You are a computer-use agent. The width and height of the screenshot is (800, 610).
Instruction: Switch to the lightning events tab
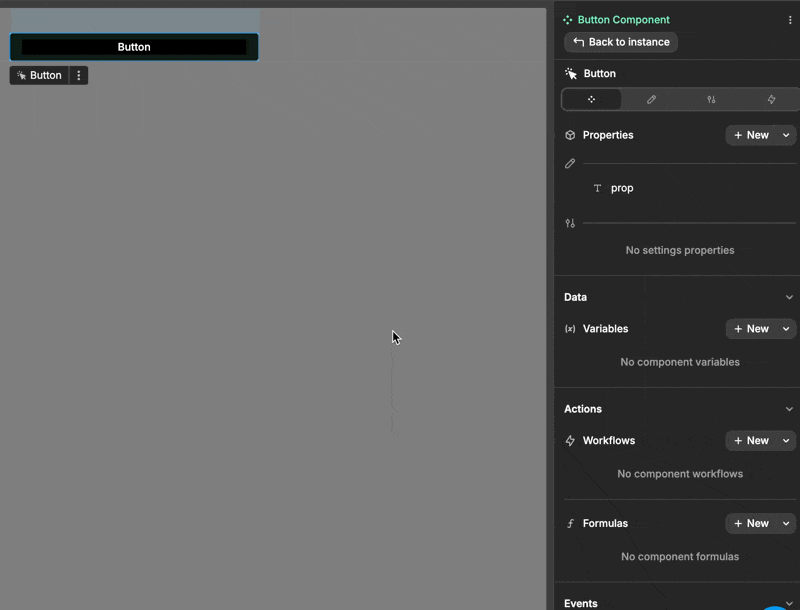[770, 99]
